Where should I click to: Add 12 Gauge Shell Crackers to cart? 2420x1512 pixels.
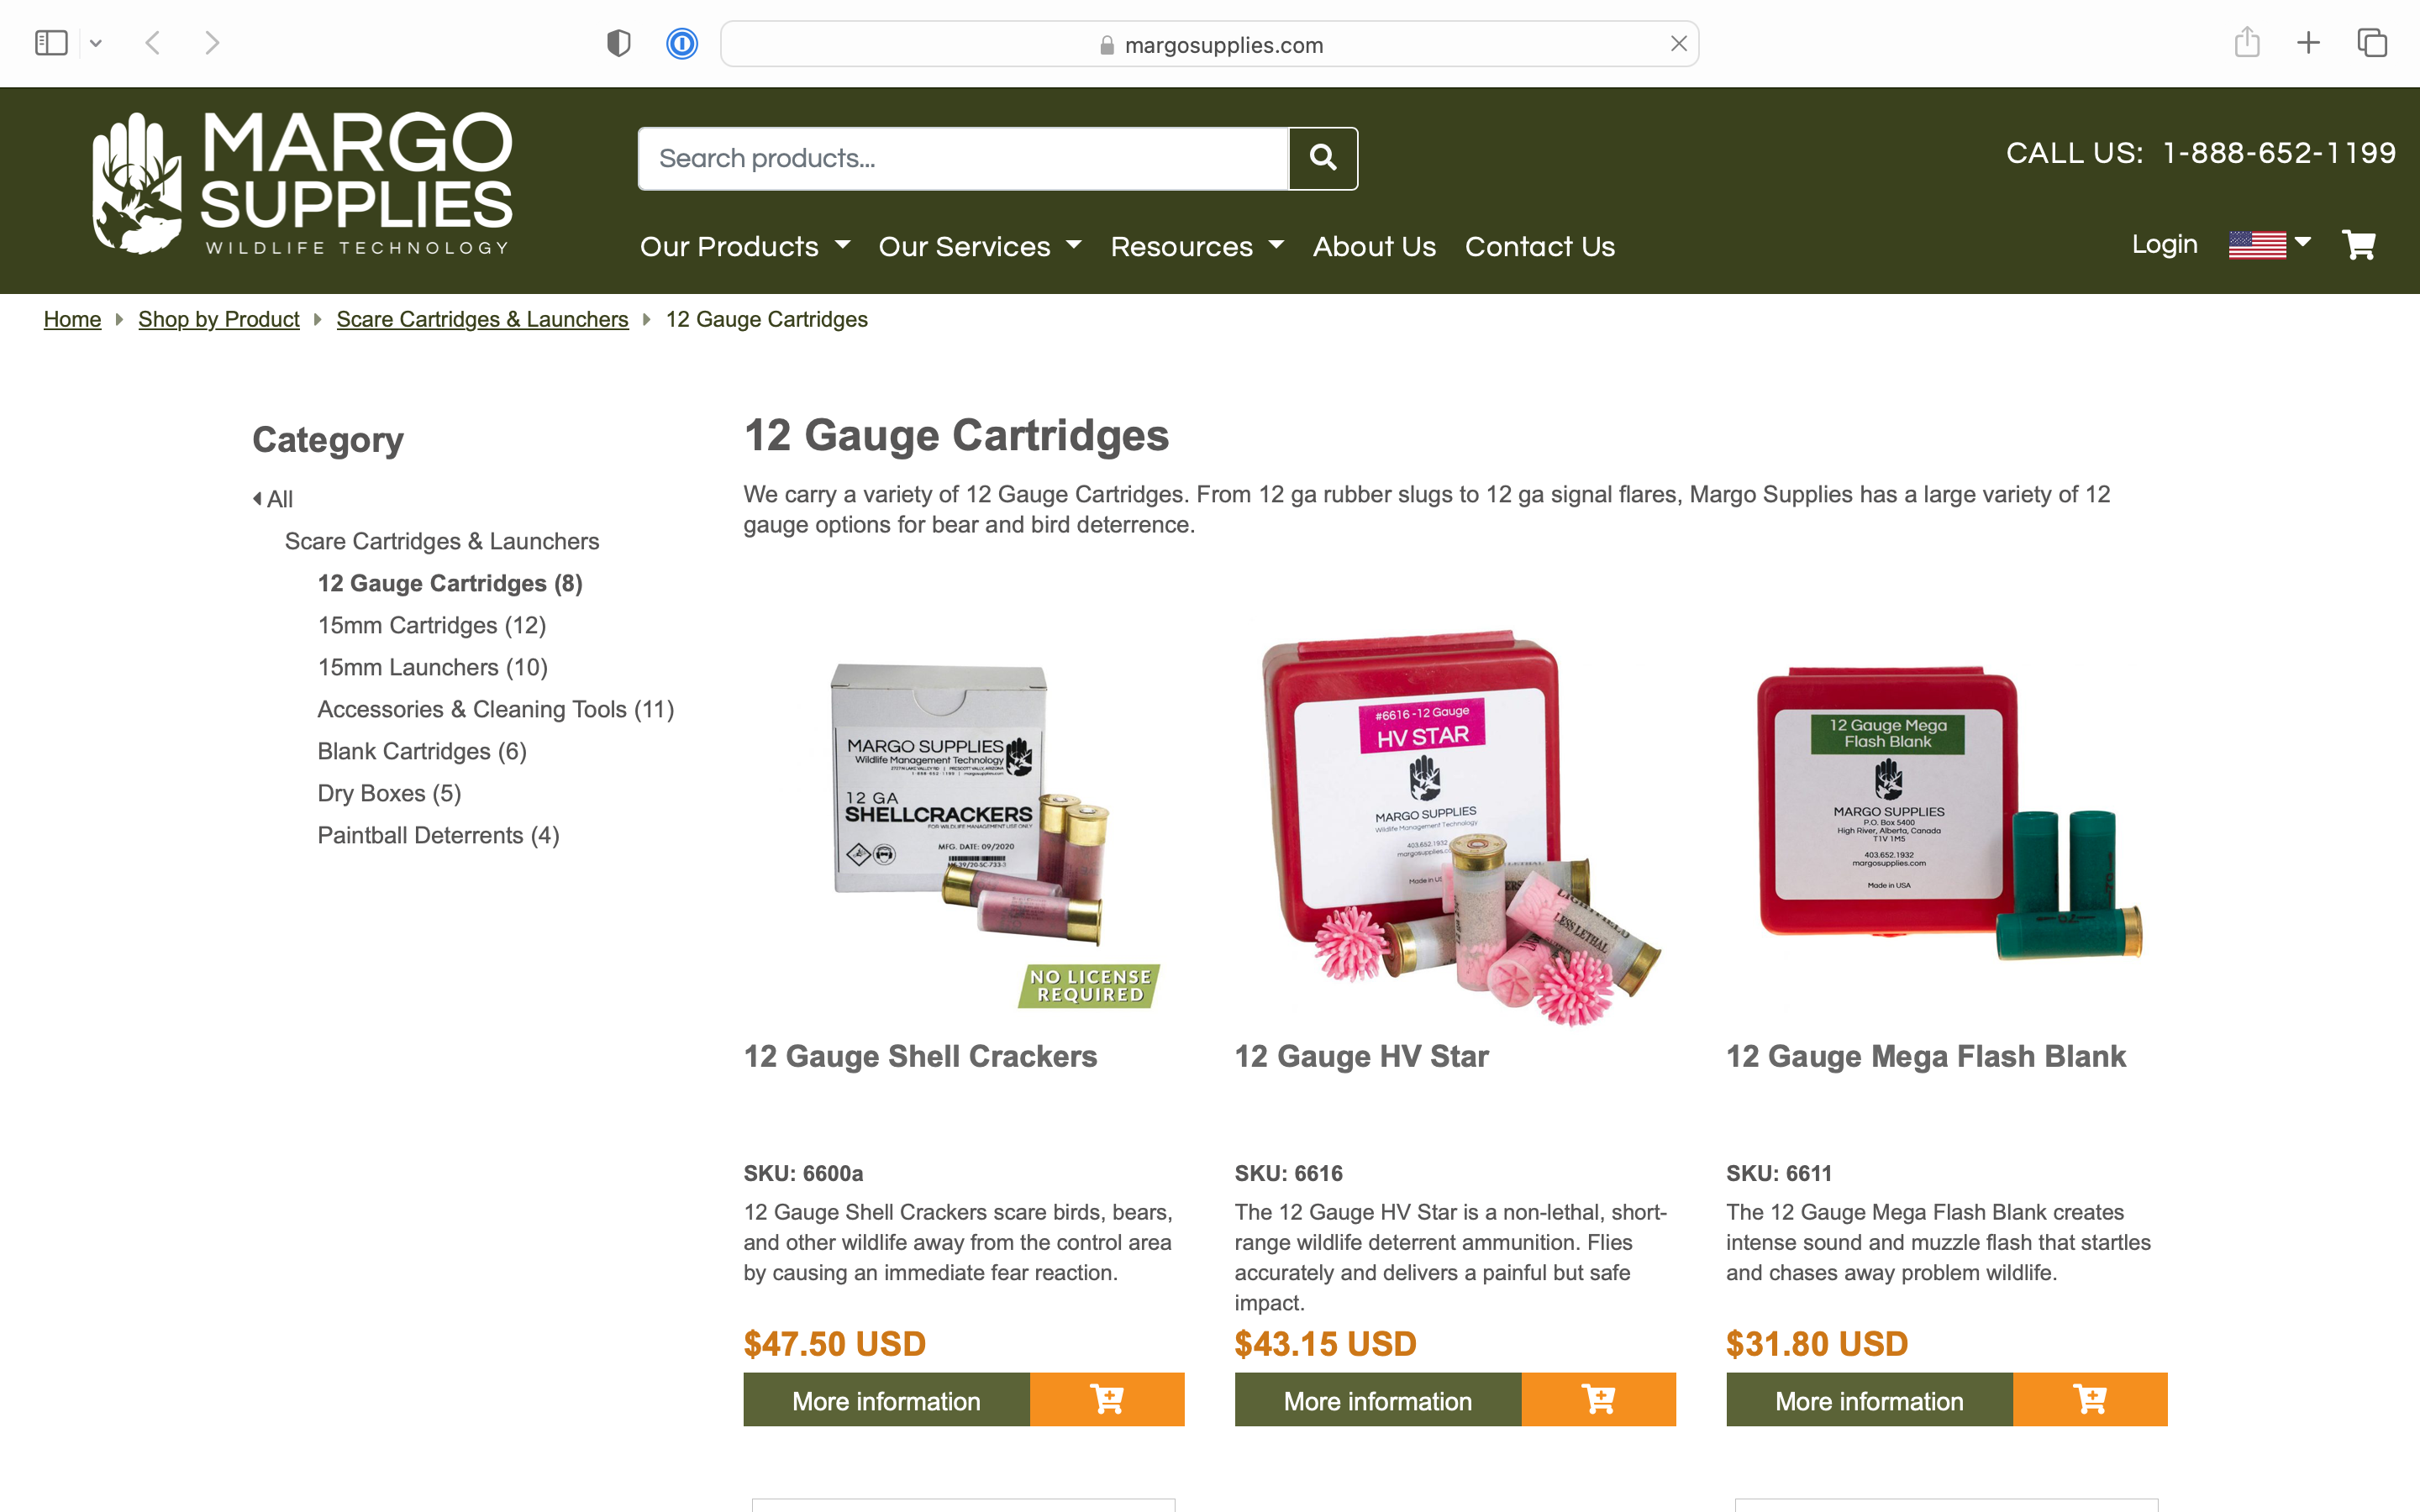point(1106,1399)
